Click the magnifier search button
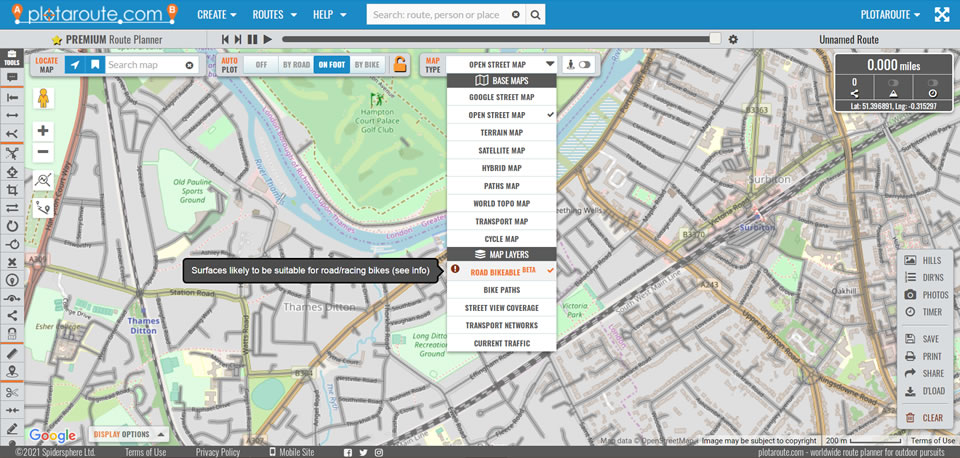The width and height of the screenshot is (960, 458). coord(536,15)
